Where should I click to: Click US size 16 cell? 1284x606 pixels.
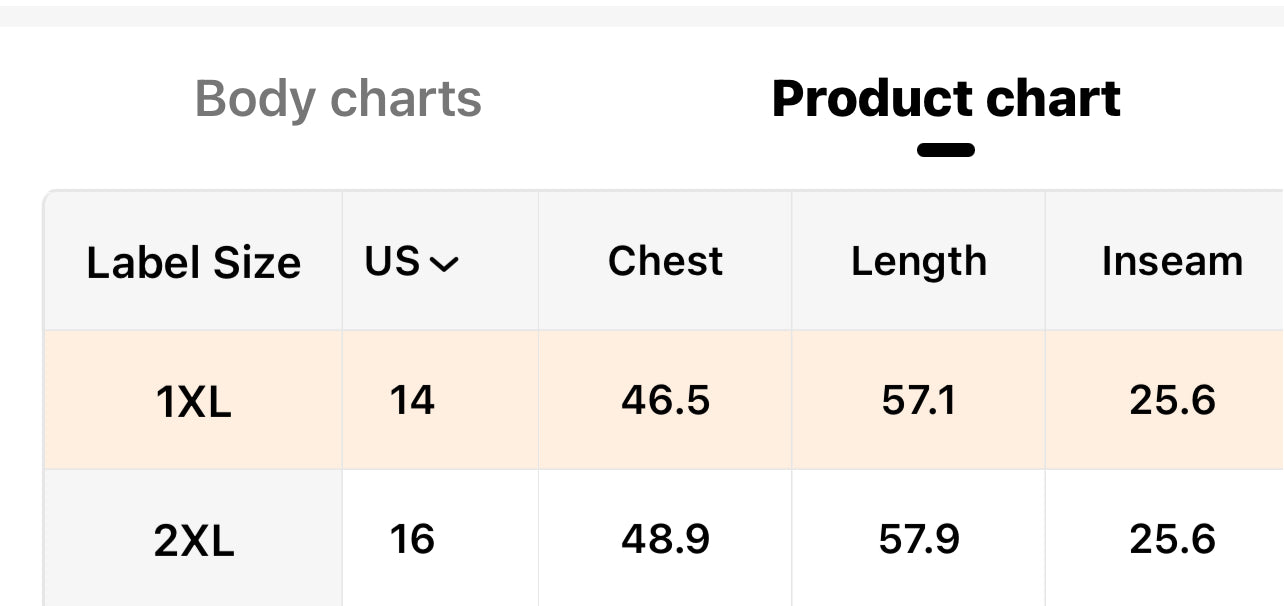click(x=412, y=540)
